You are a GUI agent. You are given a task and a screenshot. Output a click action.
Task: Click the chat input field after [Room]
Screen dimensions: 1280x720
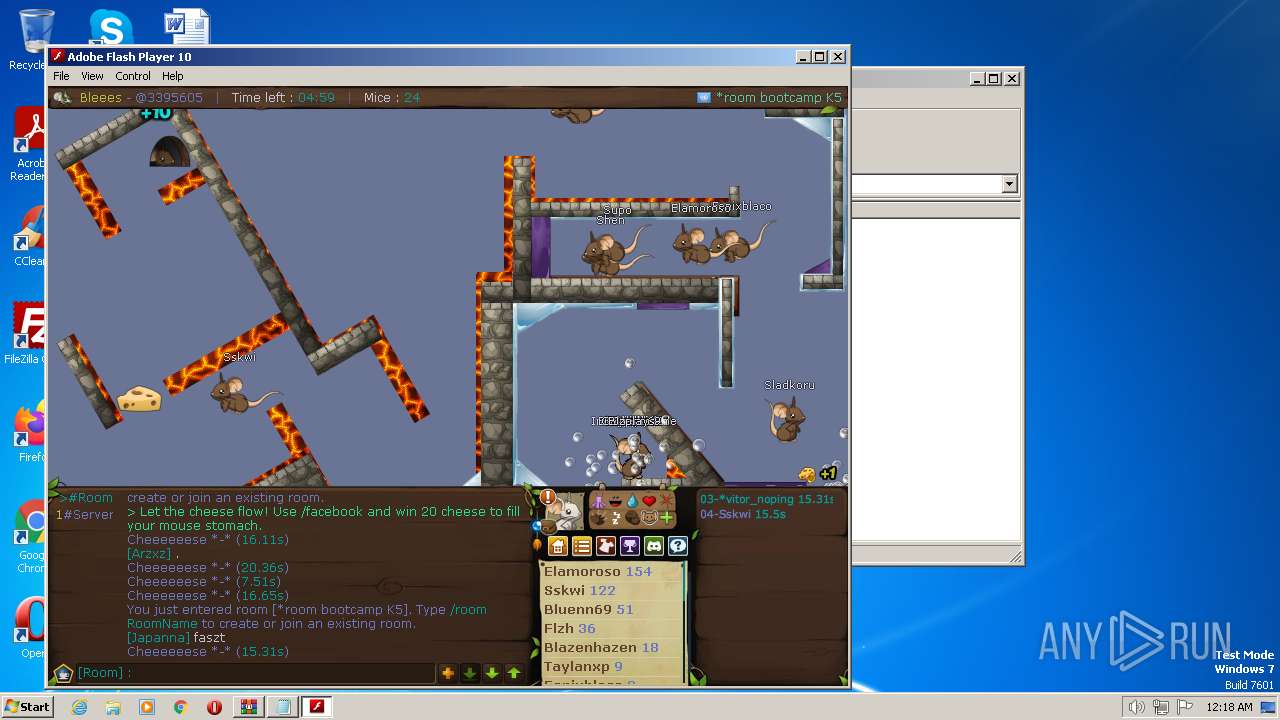click(284, 673)
